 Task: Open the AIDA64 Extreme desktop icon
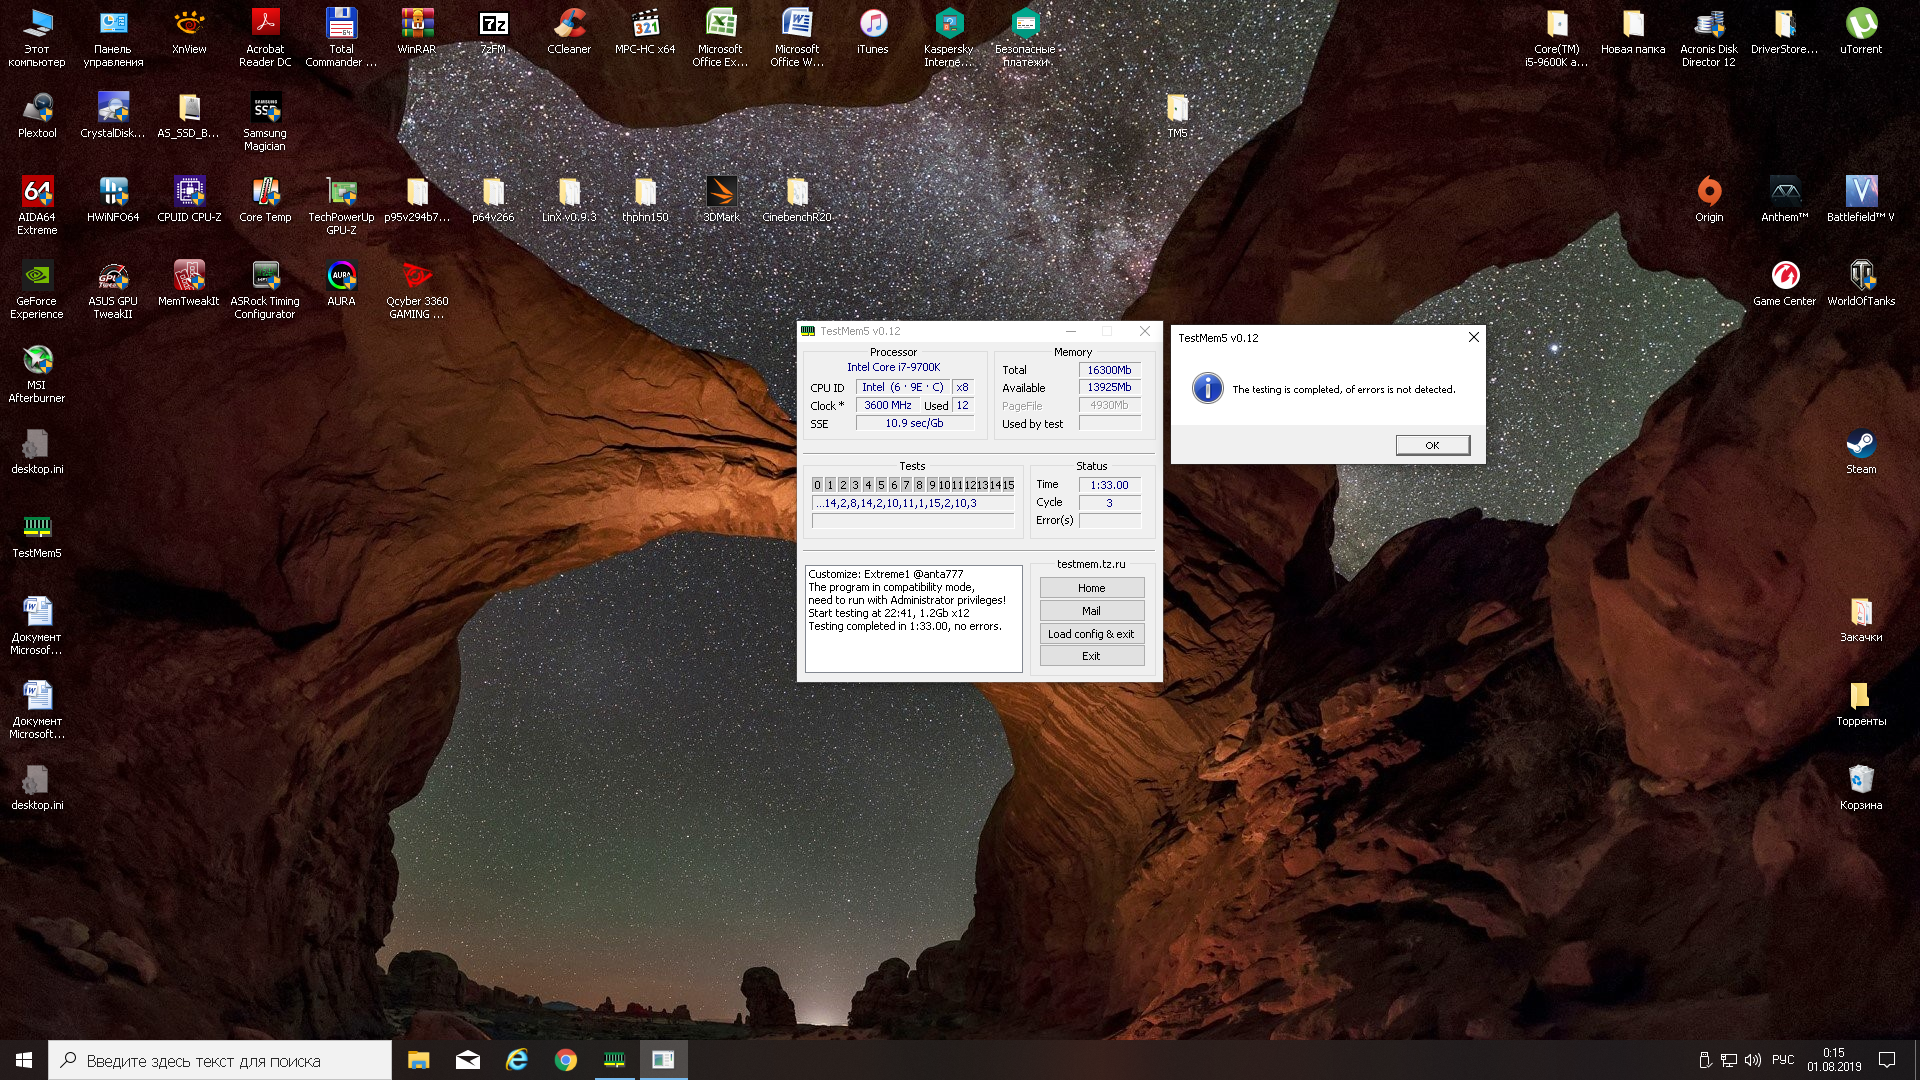coord(37,192)
